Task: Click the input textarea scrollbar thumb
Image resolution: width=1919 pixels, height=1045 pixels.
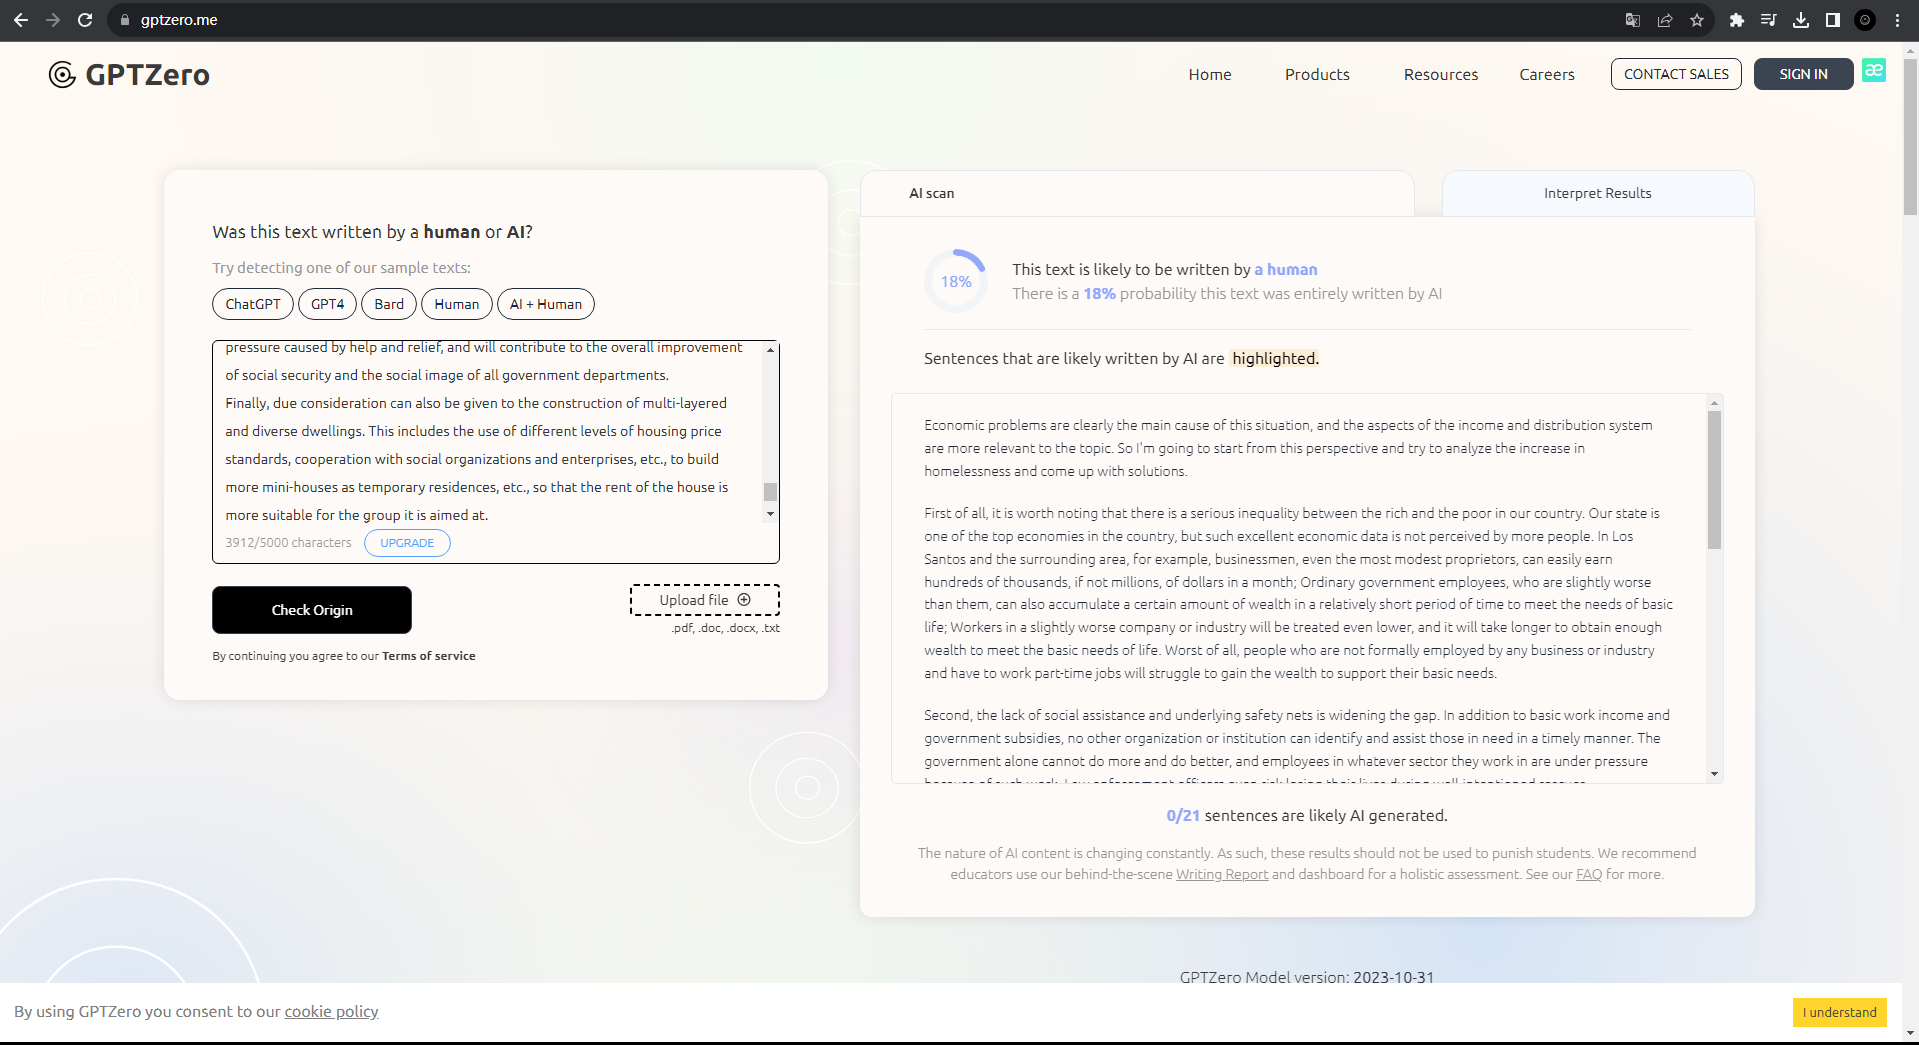Action: (770, 492)
